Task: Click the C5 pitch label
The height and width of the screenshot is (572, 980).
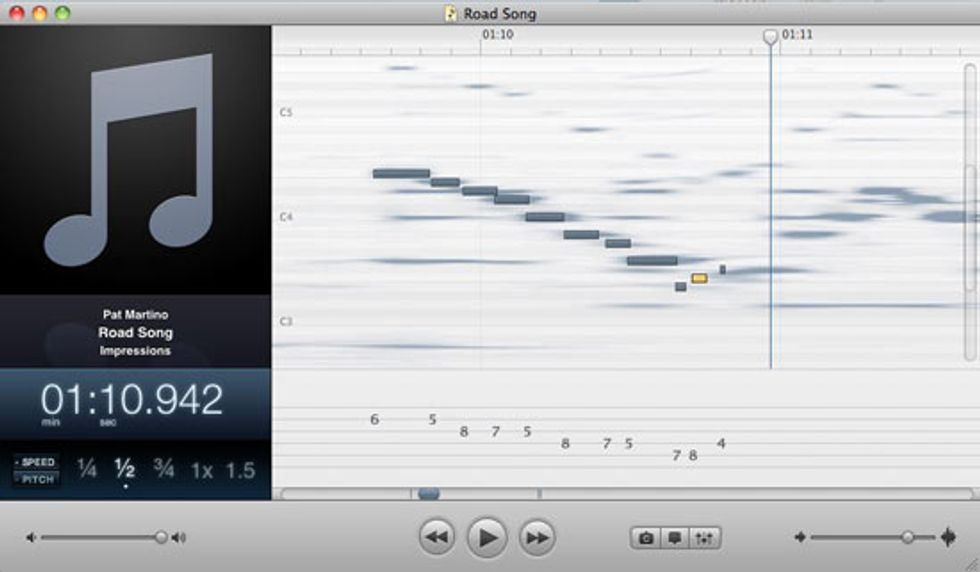Action: point(286,113)
